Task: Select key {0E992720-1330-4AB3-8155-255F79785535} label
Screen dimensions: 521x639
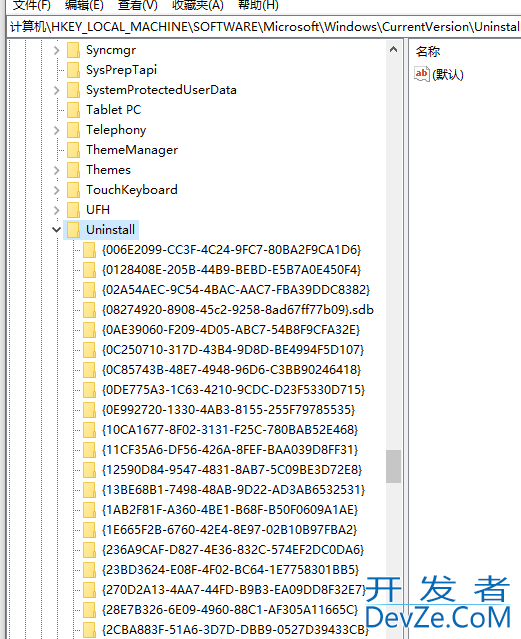Action: pyautogui.click(x=228, y=410)
